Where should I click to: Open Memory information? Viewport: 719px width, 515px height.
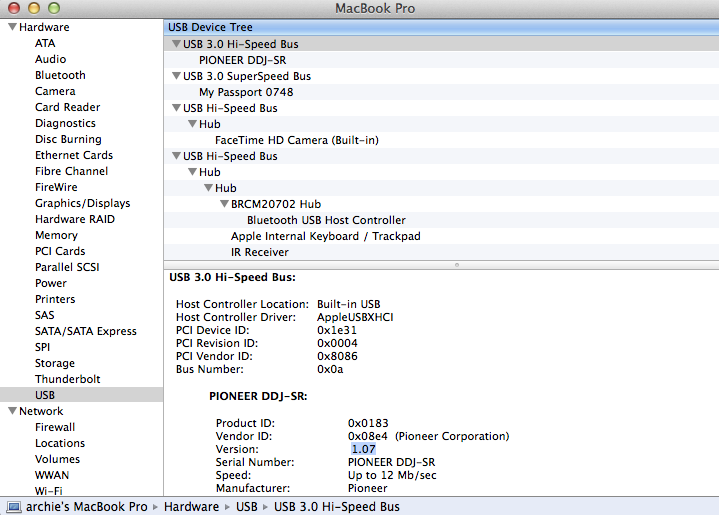pos(56,235)
